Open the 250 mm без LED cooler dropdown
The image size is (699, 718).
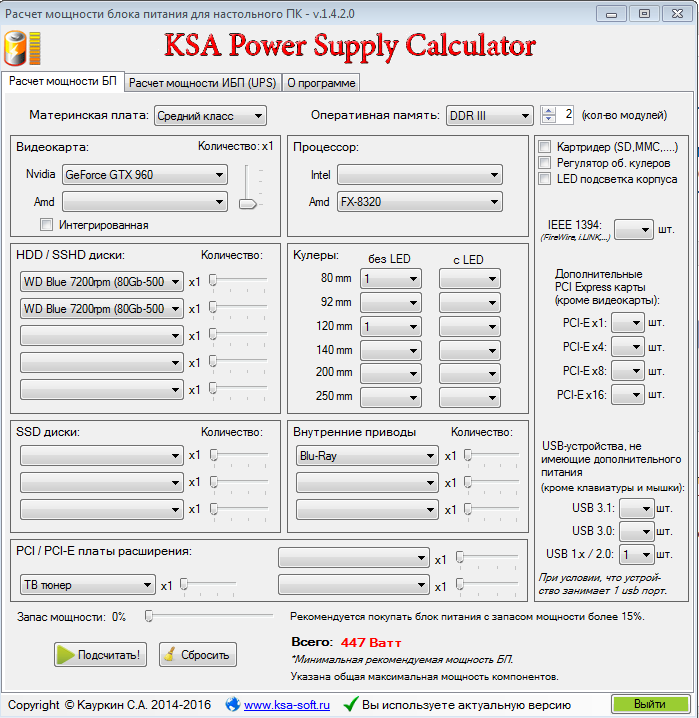[x=391, y=397]
